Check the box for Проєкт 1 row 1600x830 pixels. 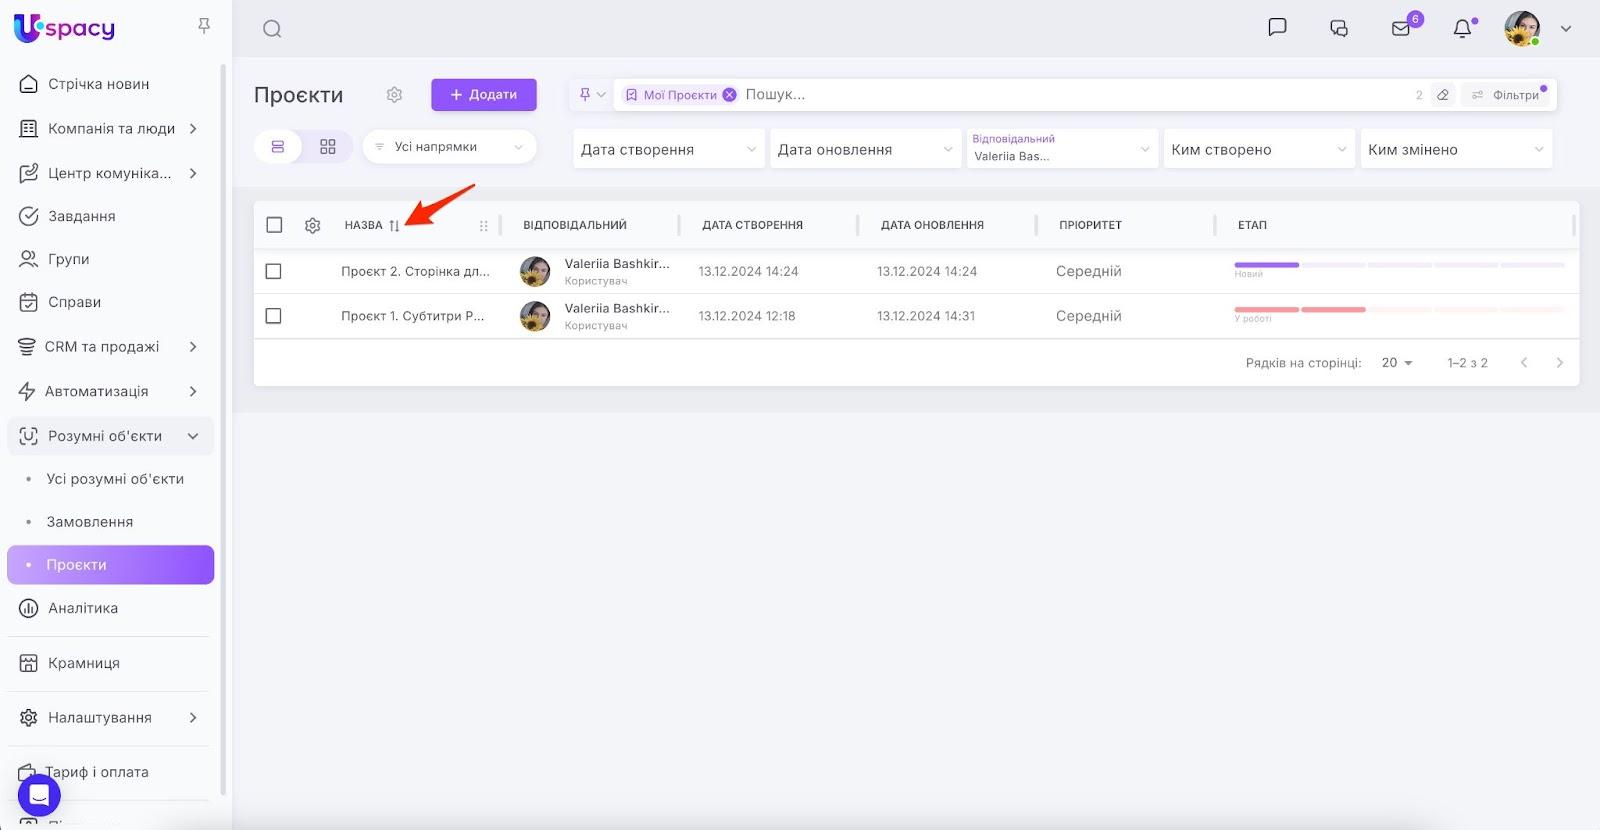point(274,316)
